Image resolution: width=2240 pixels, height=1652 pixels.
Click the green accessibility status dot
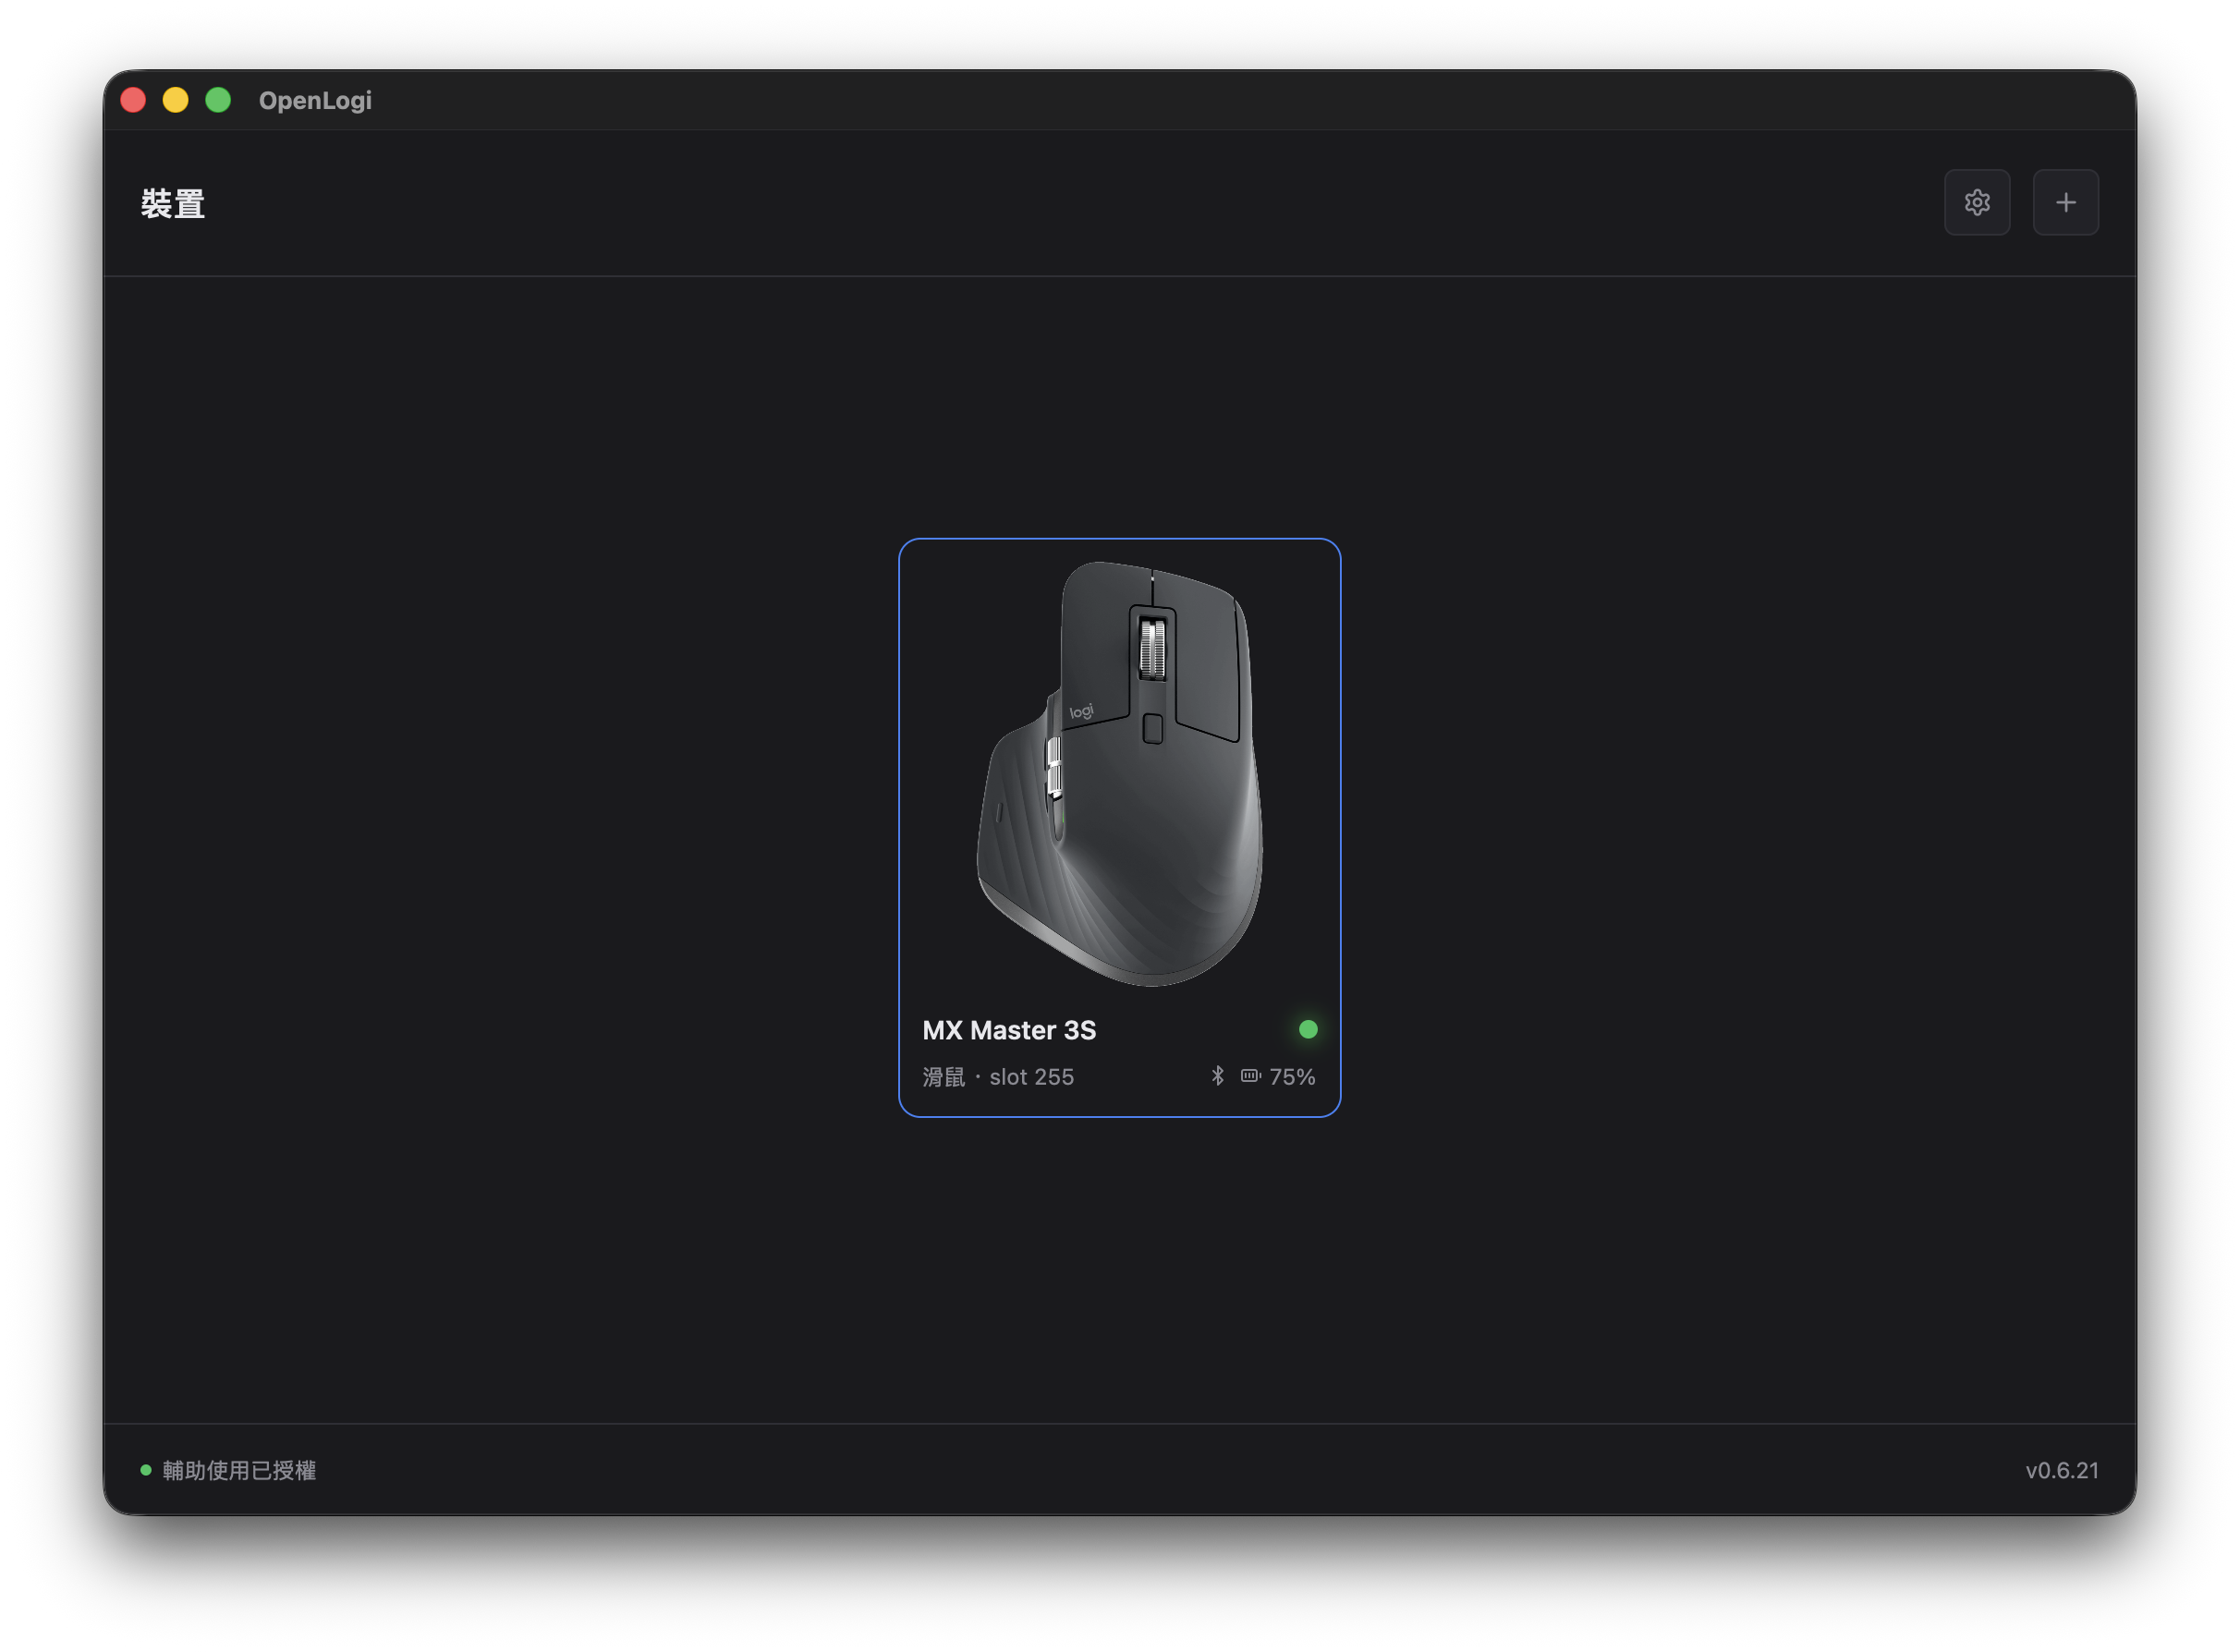[146, 1470]
